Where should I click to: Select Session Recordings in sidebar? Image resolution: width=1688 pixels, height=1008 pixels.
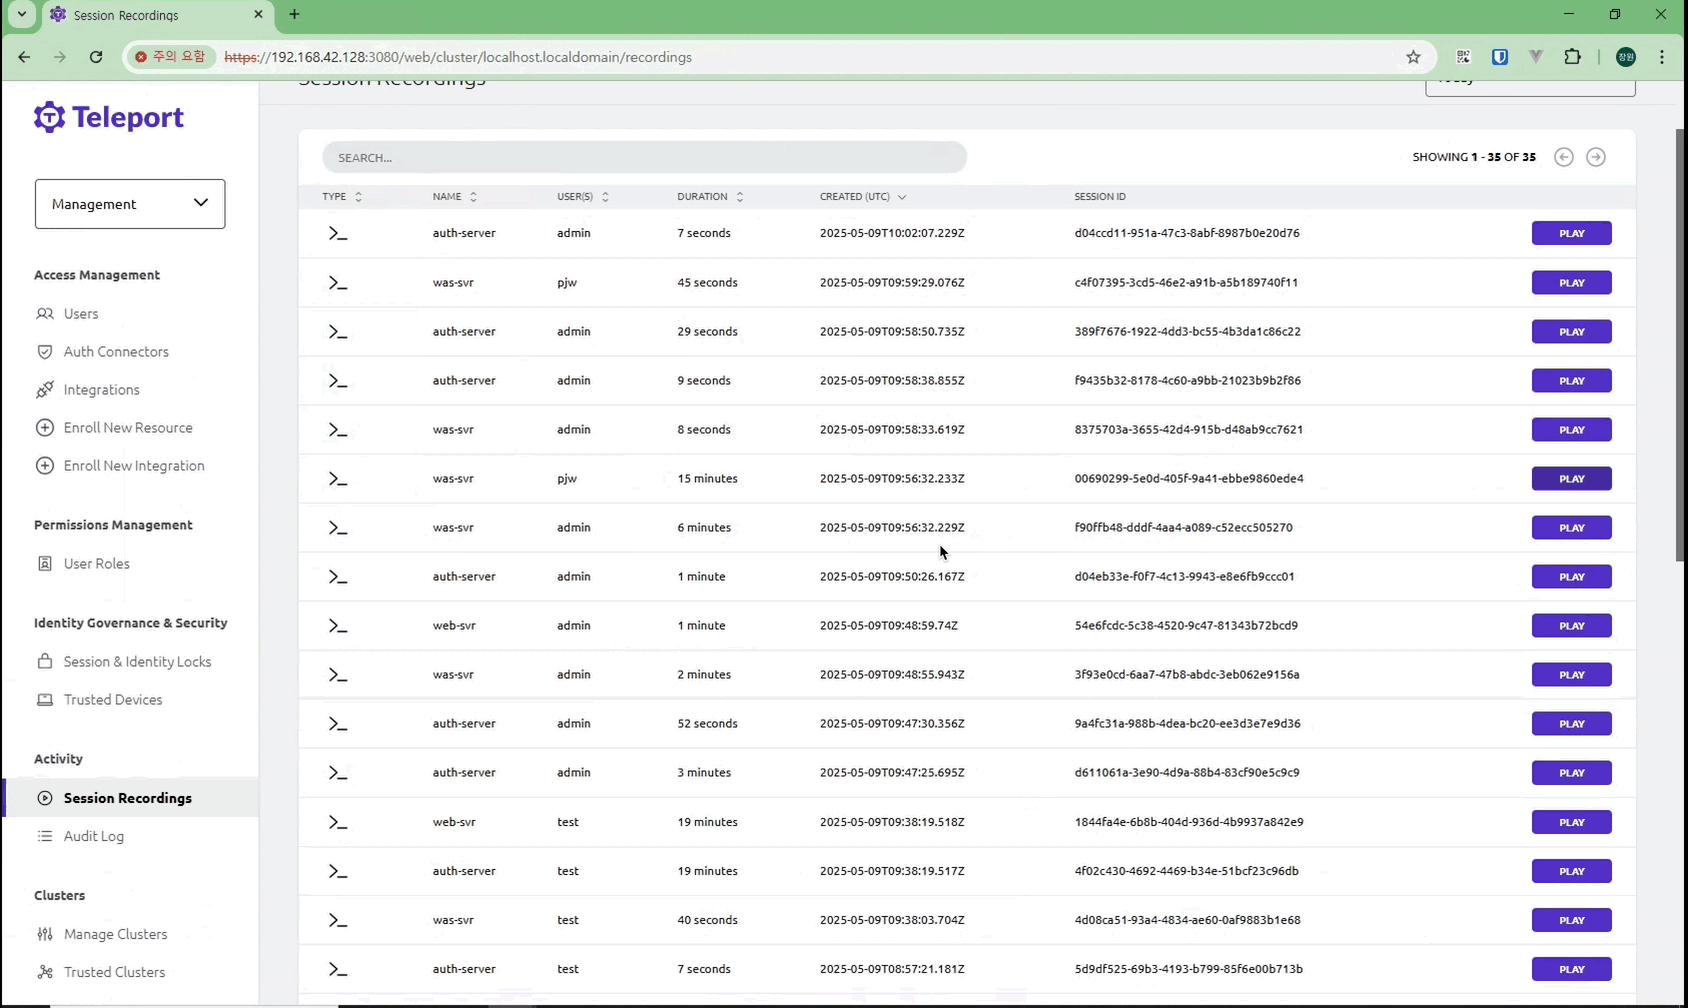[x=127, y=798]
